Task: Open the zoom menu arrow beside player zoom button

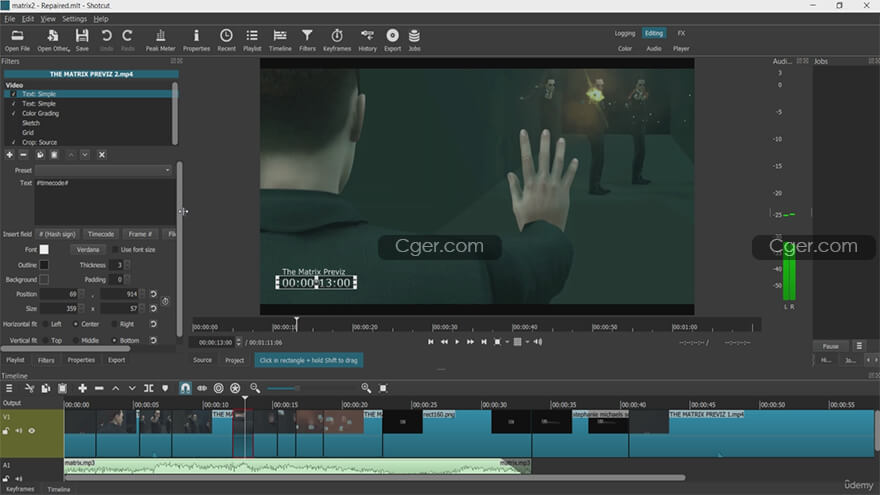Action: [x=507, y=342]
